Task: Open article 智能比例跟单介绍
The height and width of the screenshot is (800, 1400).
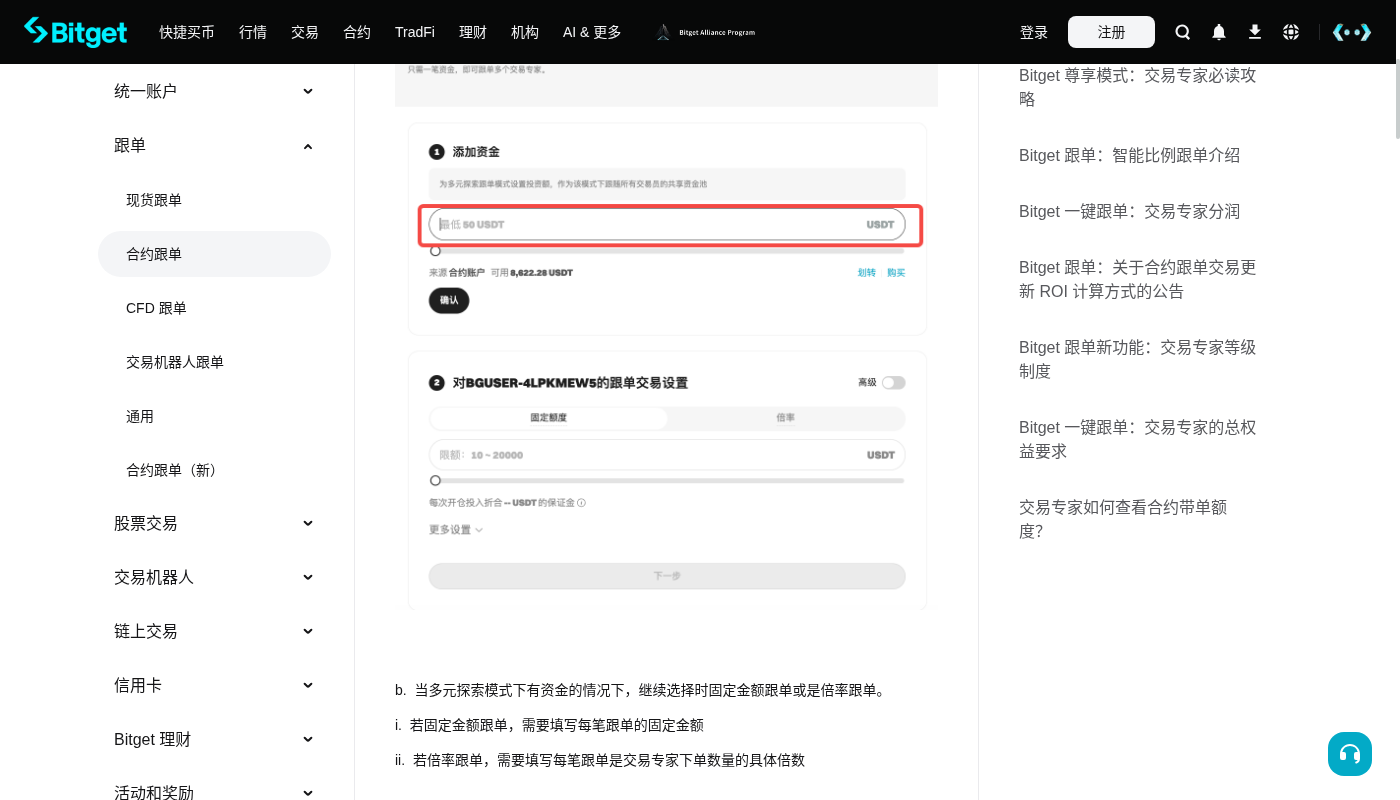Action: 1129,155
